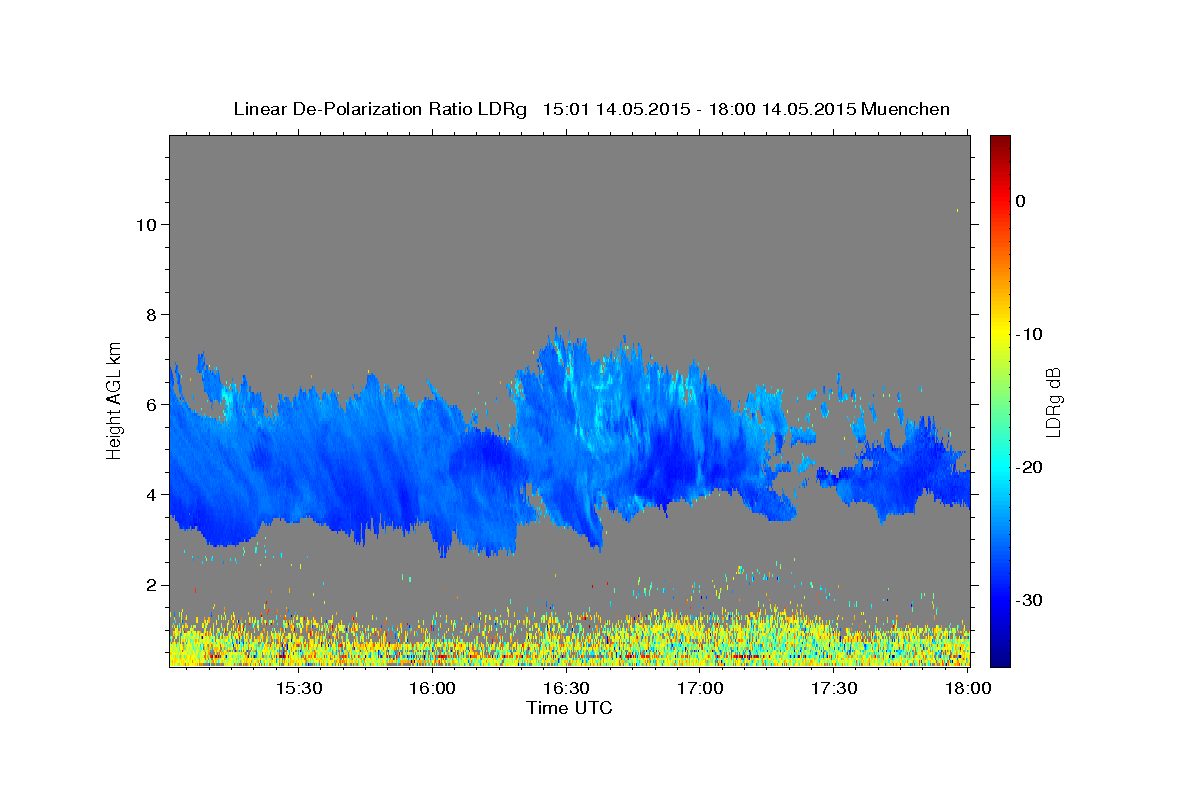Viewport: 1200px width, 800px height.
Task: Click the colorbar label '0'
Action: click(1021, 201)
